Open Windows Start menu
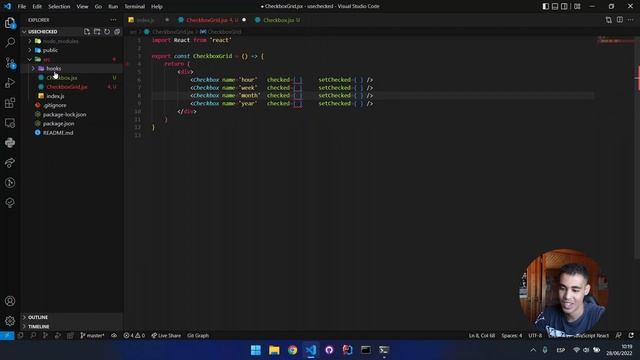The height and width of the screenshot is (360, 640). [x=256, y=350]
